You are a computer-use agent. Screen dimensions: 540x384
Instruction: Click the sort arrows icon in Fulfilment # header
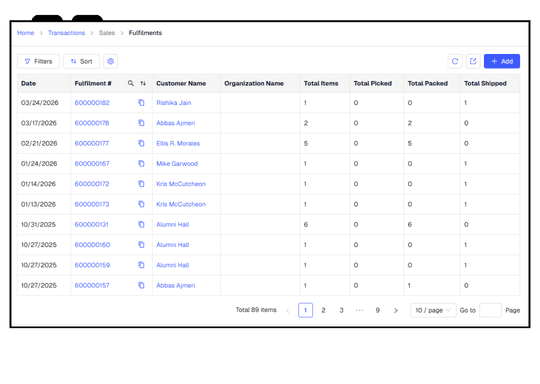click(x=143, y=83)
